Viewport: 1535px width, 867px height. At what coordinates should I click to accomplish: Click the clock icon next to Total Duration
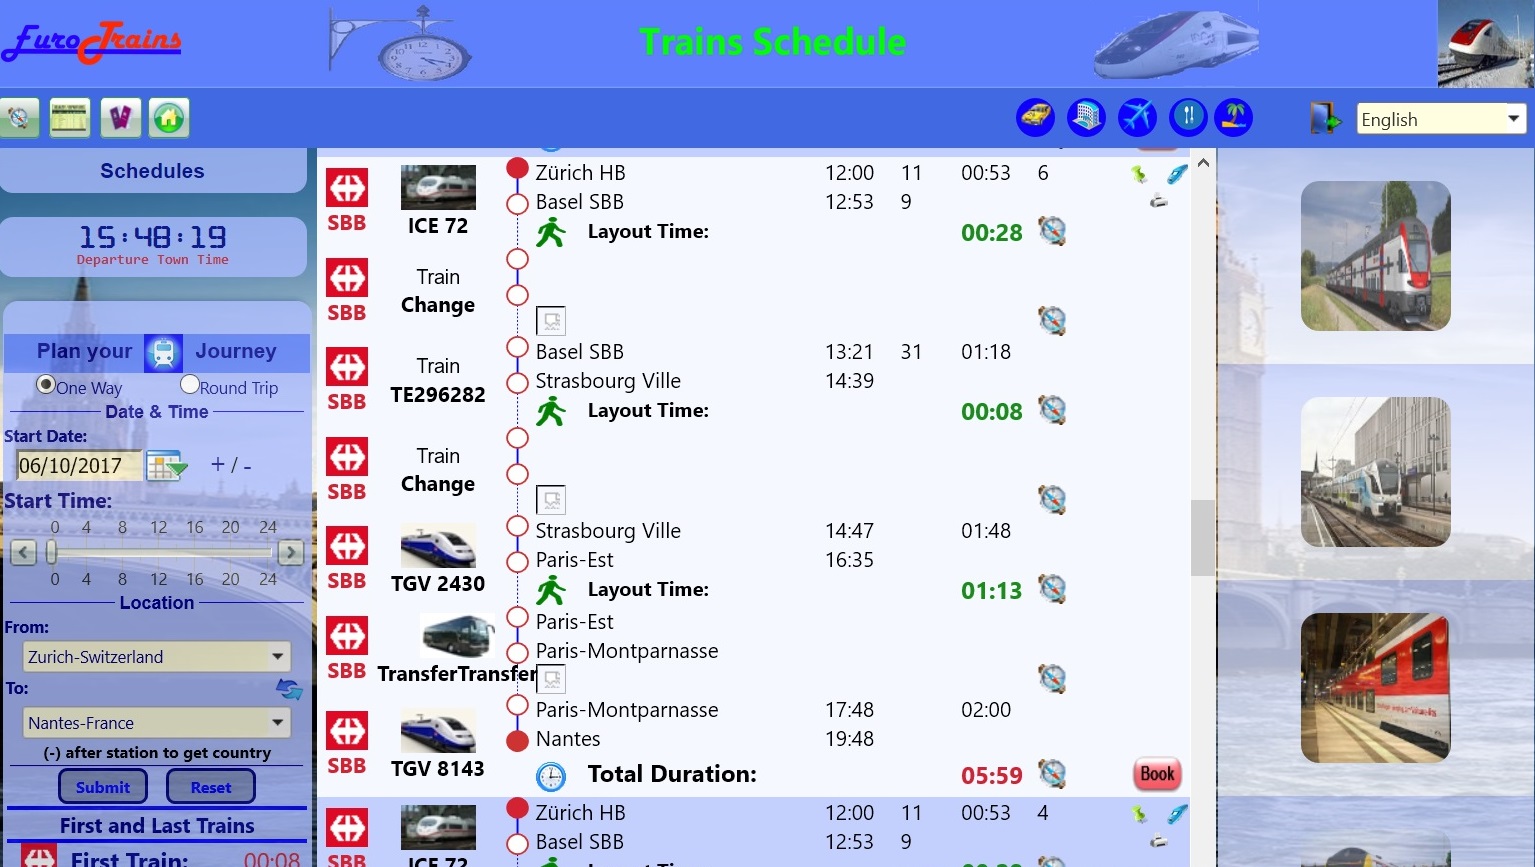click(551, 776)
